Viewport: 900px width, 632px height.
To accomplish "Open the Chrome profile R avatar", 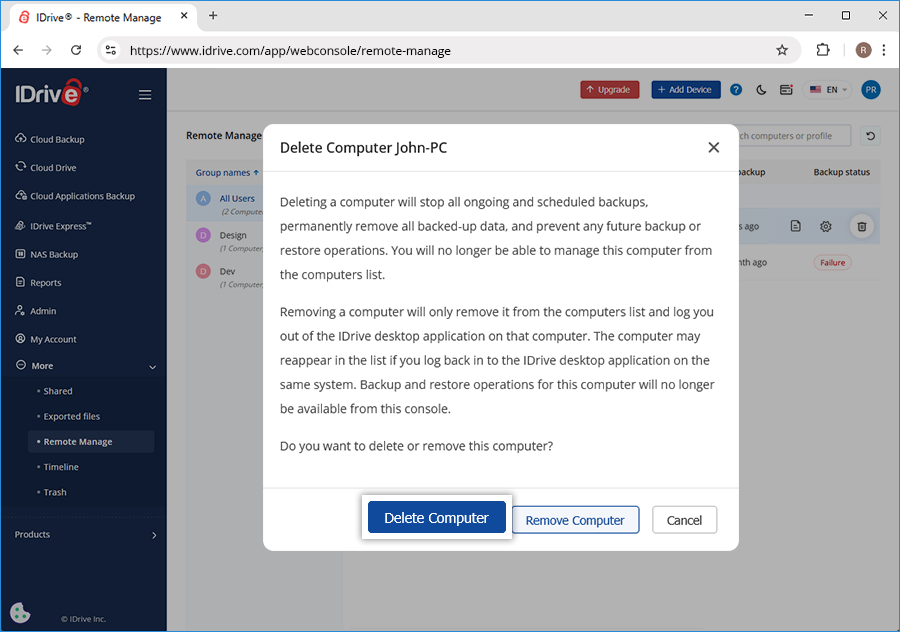I will coord(863,51).
